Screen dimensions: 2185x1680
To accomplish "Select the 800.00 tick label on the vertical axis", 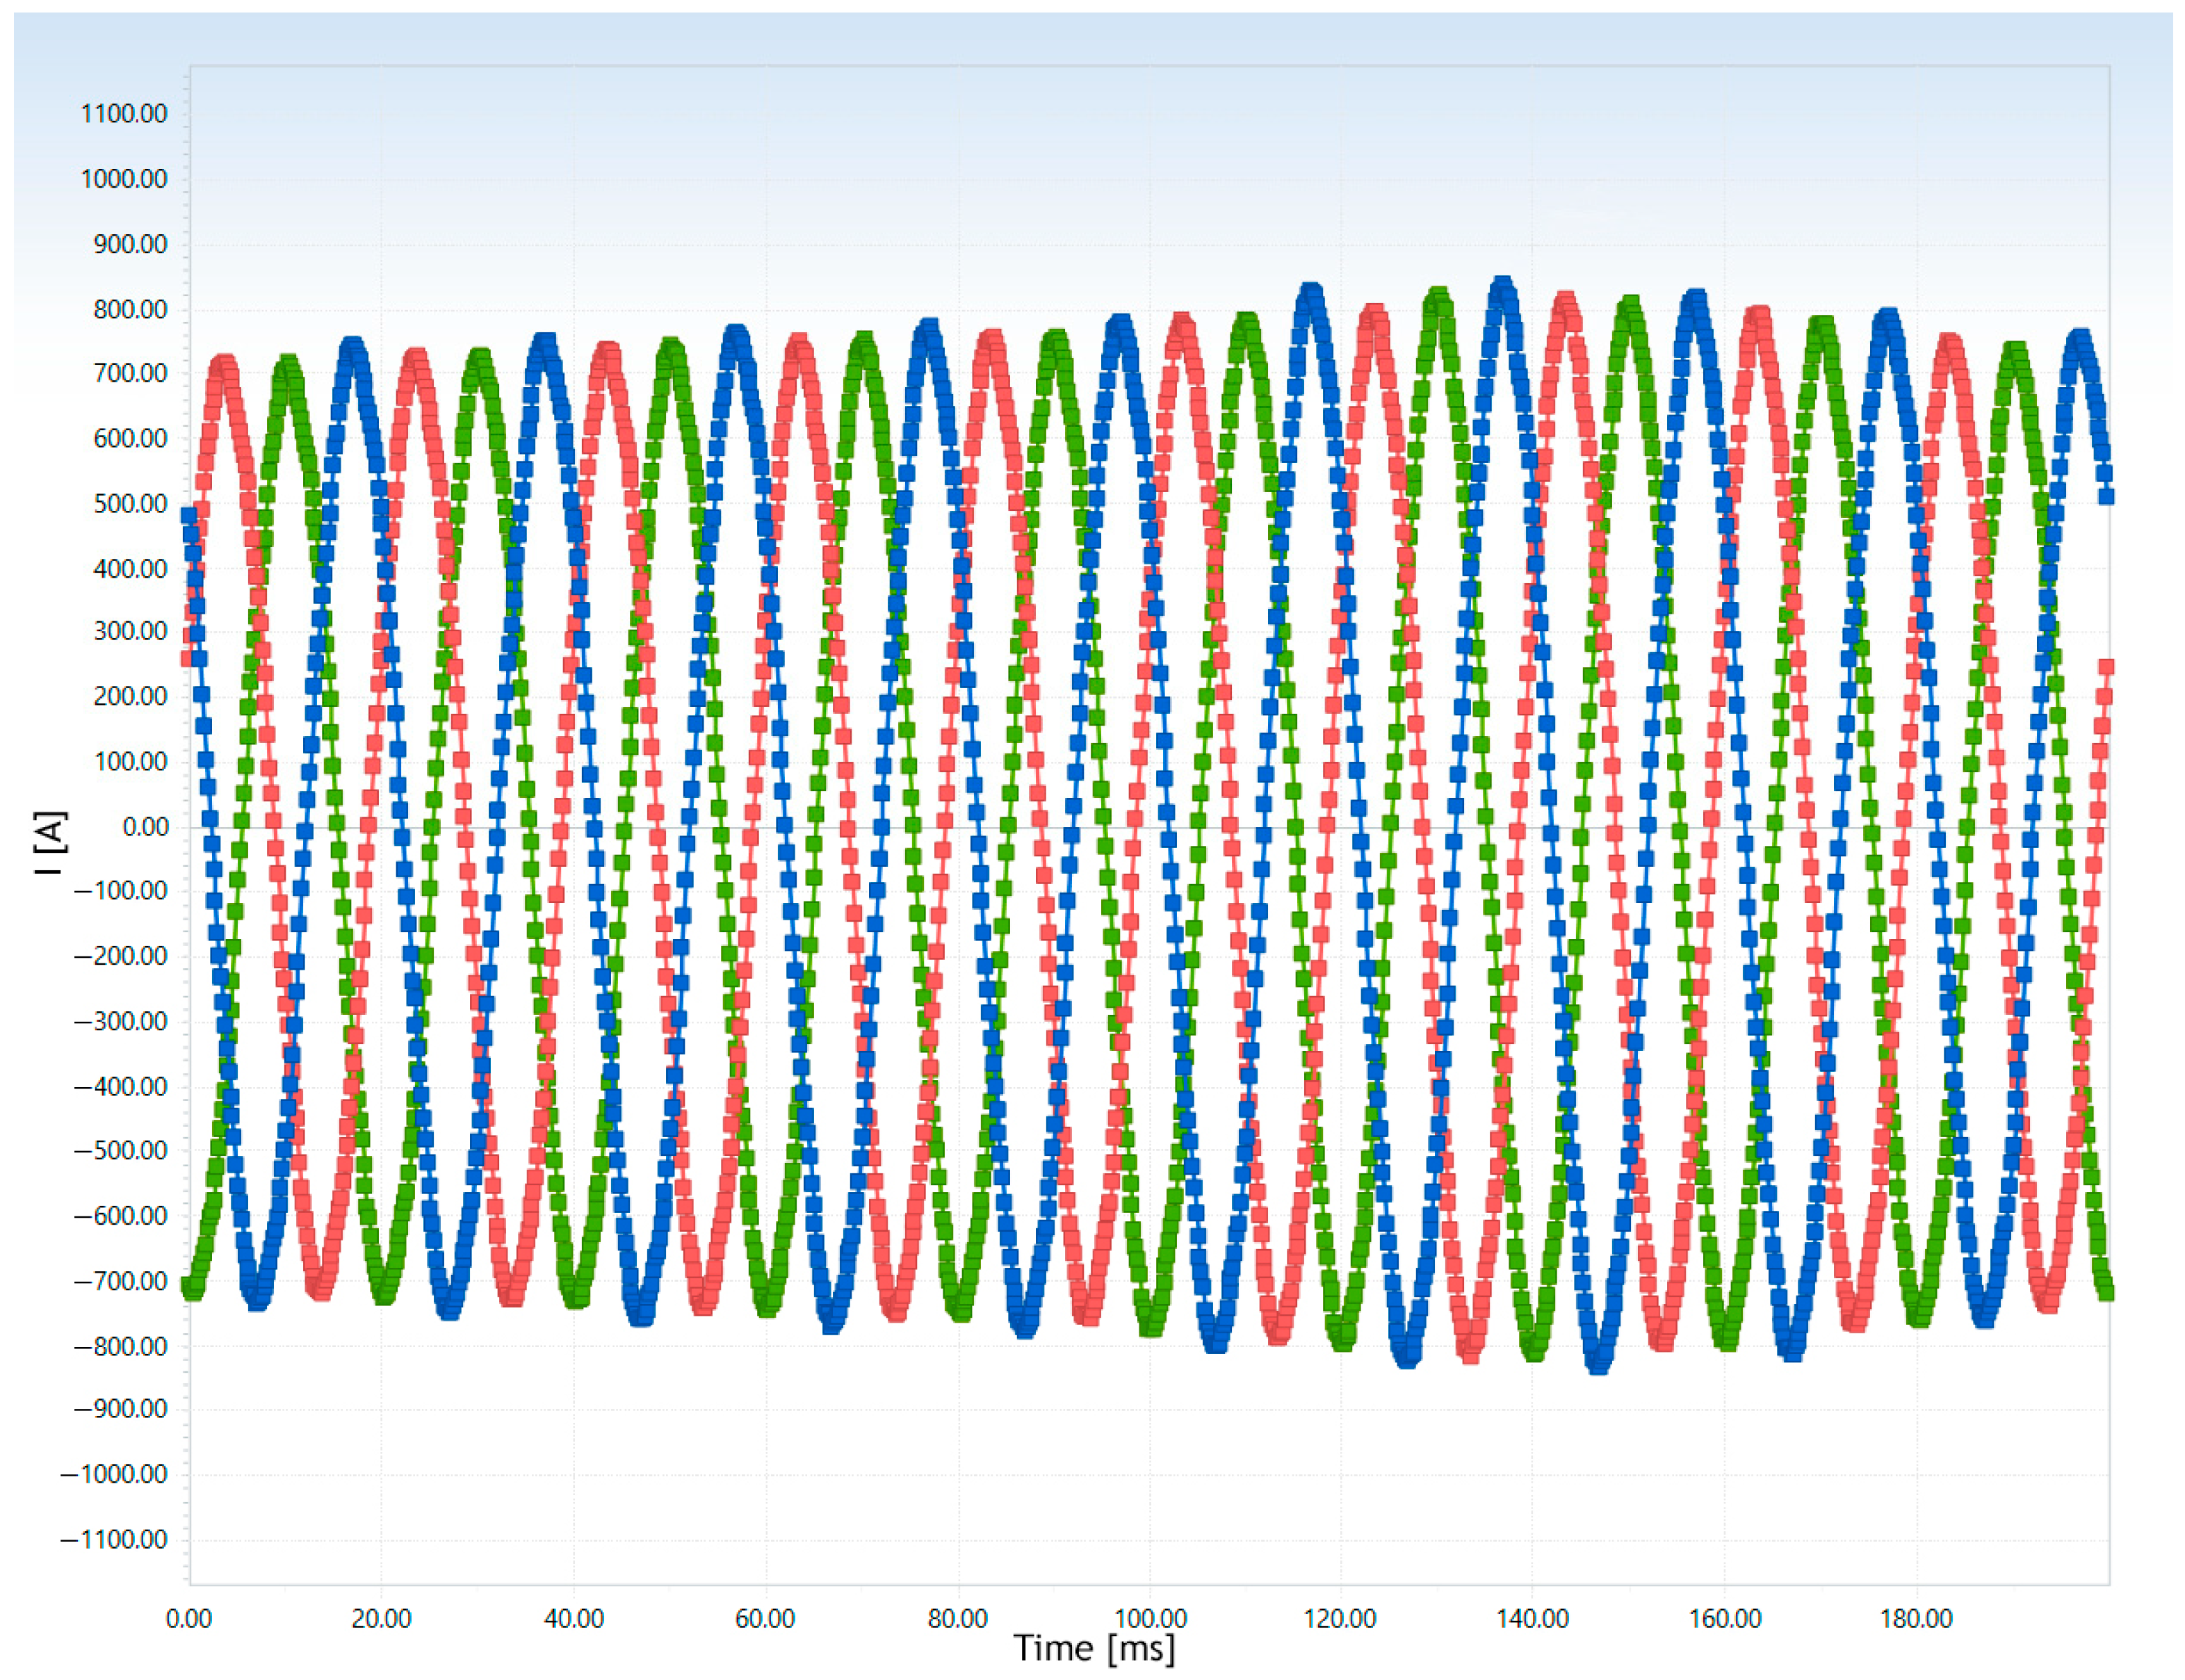I will [129, 310].
